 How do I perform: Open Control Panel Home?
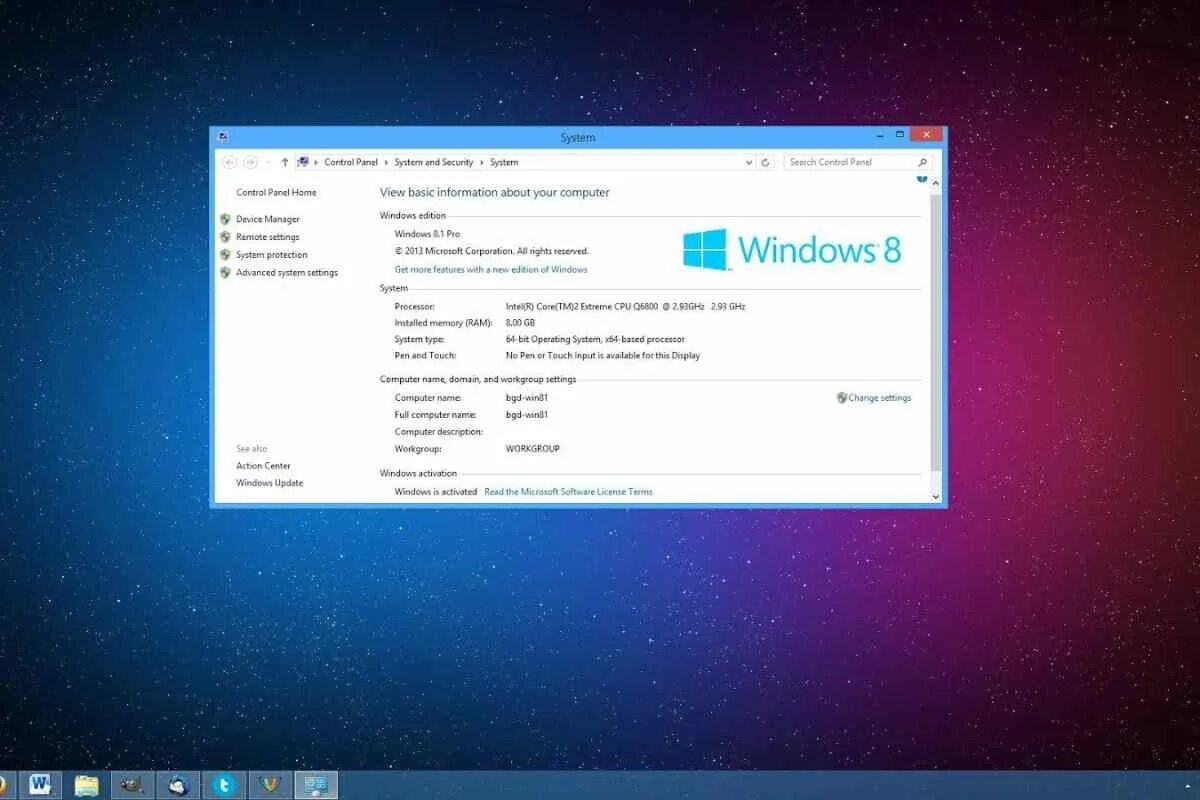point(276,193)
